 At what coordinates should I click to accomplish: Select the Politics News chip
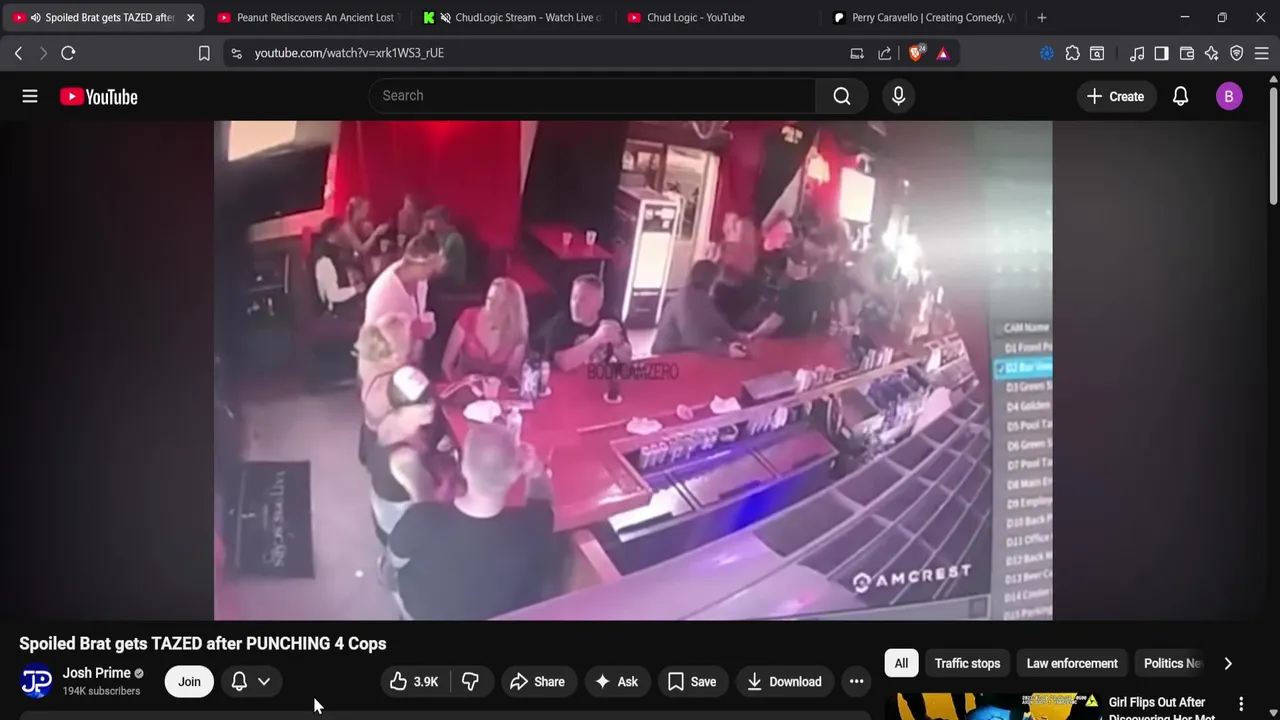point(1172,663)
